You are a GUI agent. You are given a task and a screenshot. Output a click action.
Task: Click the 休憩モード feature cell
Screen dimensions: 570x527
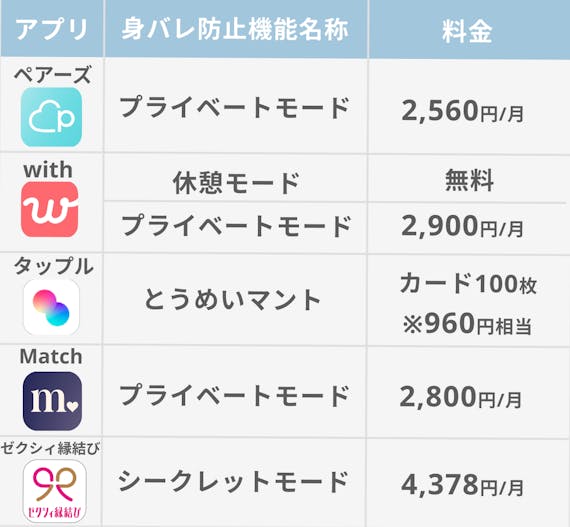[236, 183]
